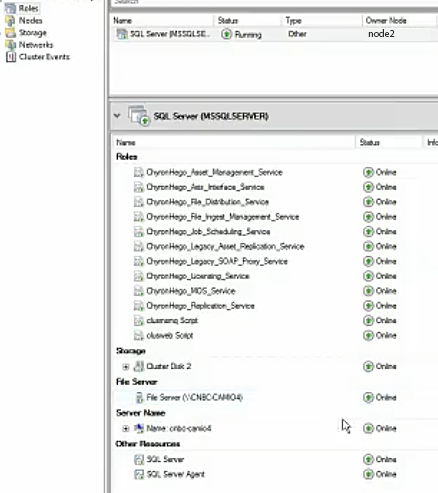Viewport: 438px width, 493px height.
Task: Select File Server (\\CNBC-CAMIO4) resource
Action: tap(194, 397)
